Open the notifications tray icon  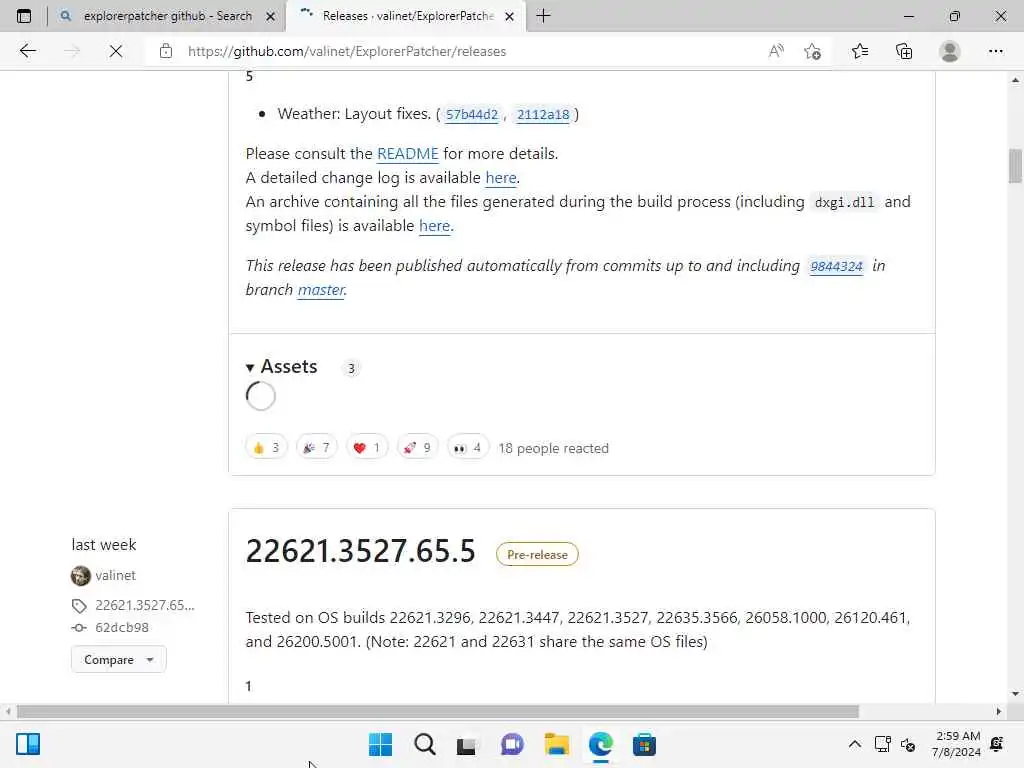997,744
